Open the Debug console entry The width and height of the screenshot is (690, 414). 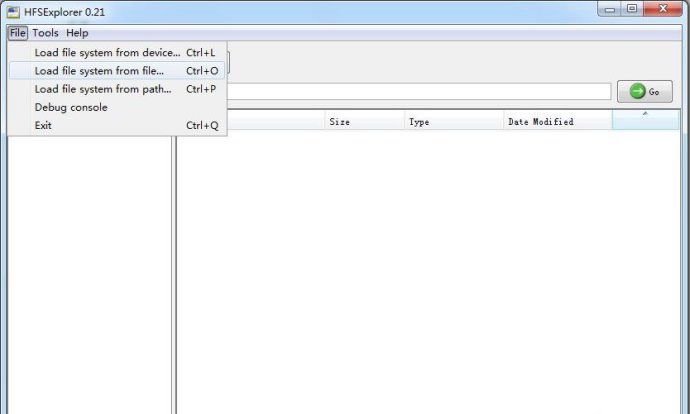point(71,107)
